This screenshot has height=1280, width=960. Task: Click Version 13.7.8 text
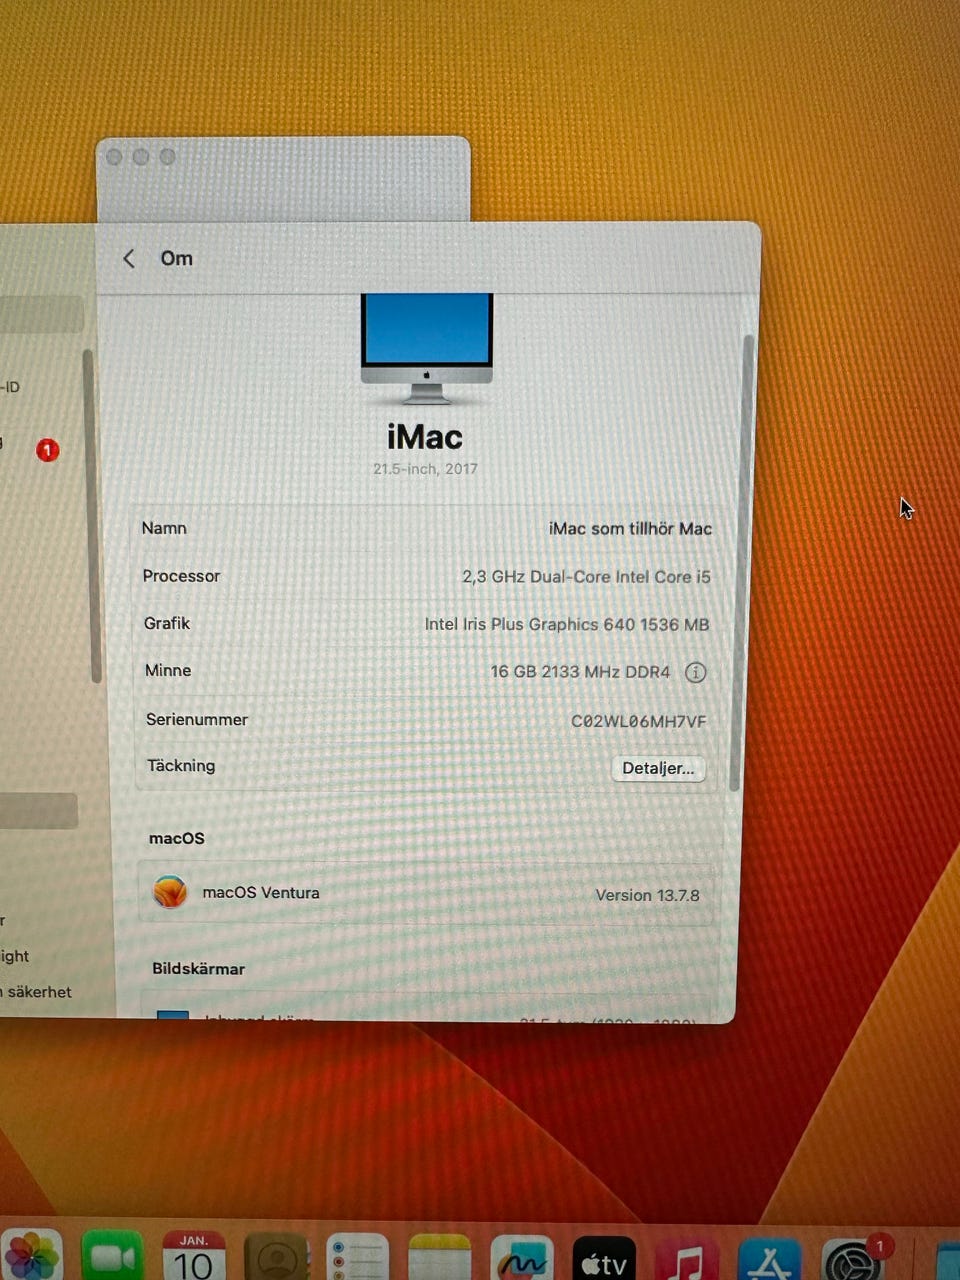[x=647, y=895]
